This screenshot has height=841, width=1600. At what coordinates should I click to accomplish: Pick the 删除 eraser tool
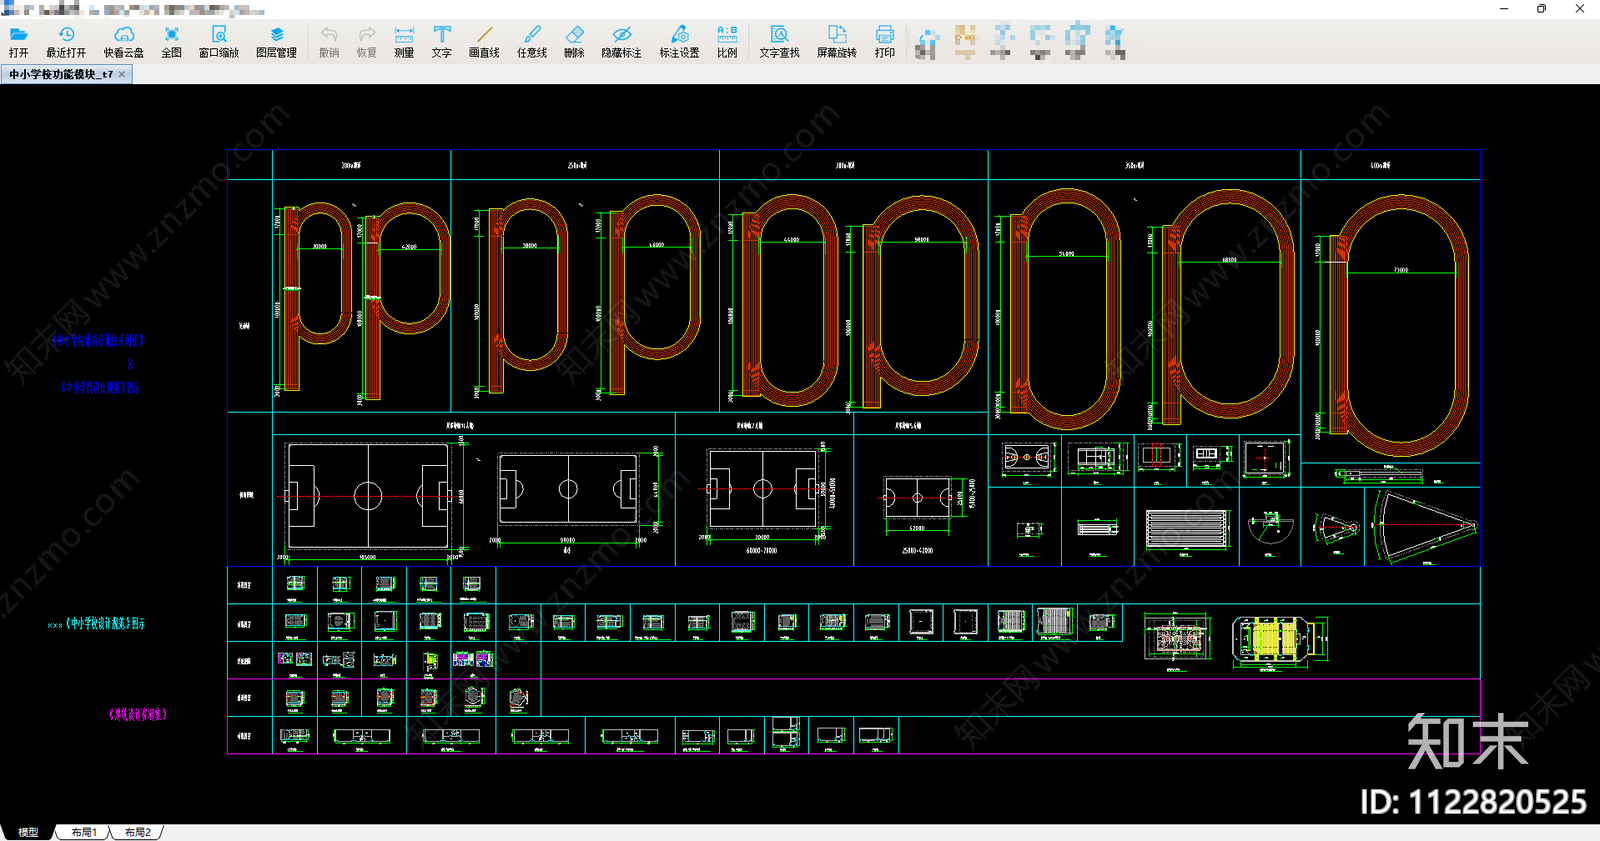(x=574, y=42)
